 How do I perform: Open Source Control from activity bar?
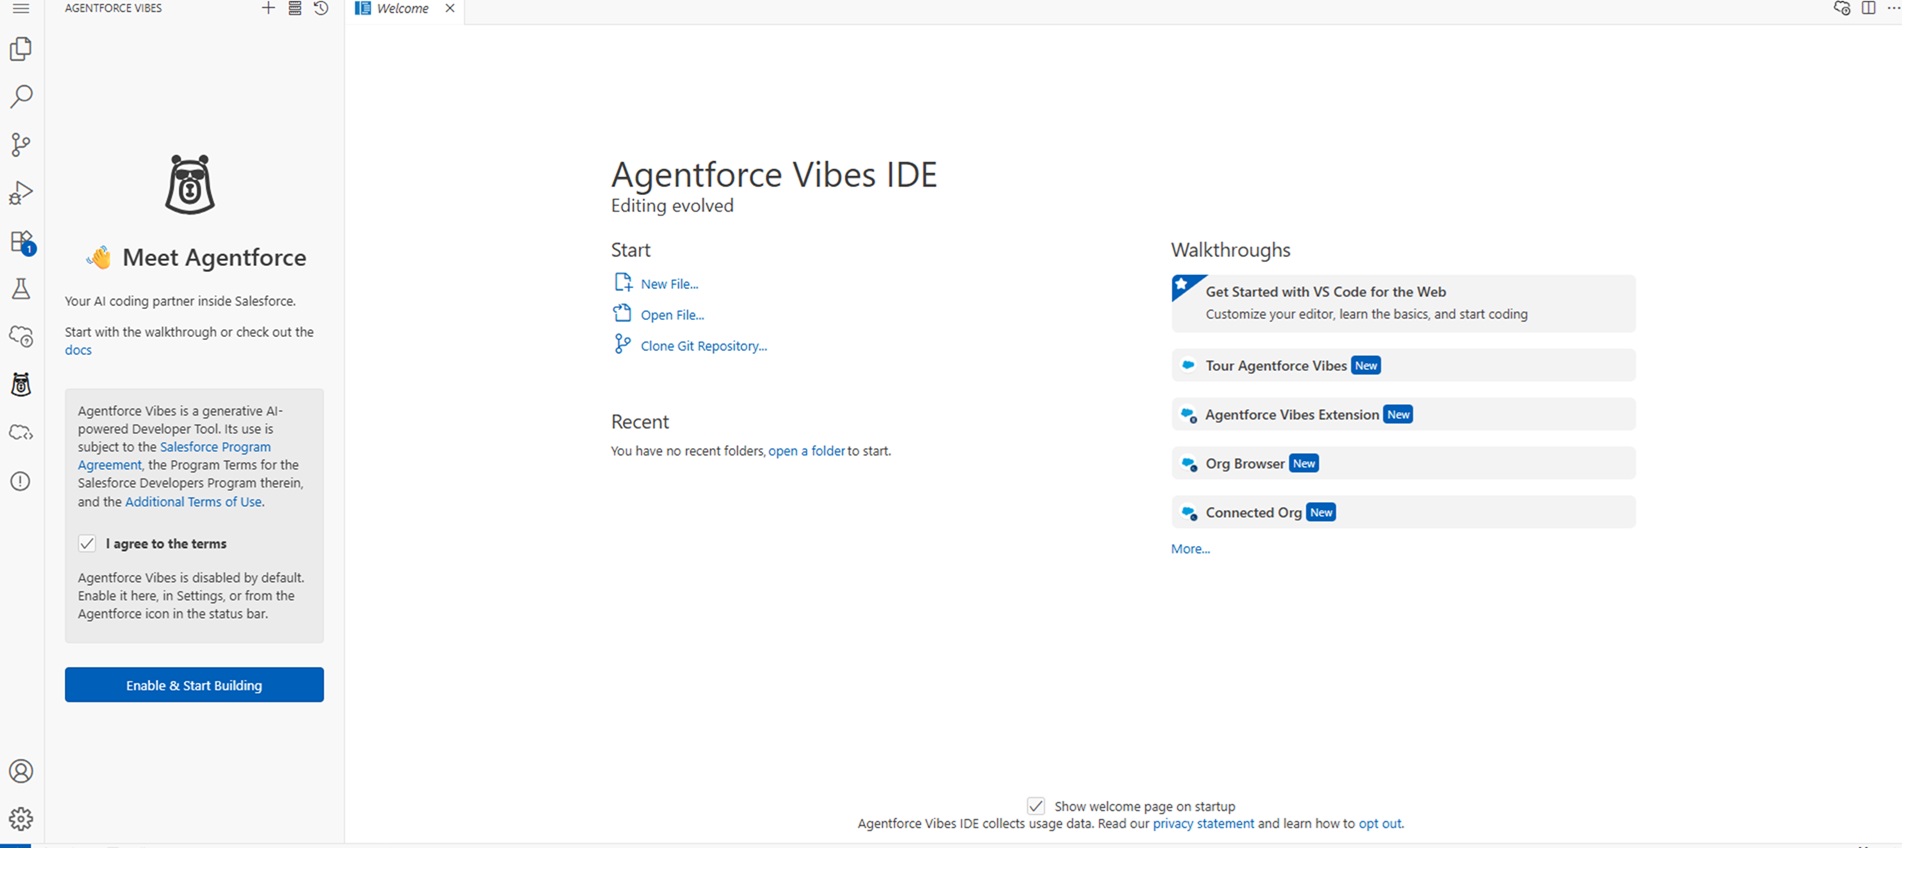click(x=21, y=145)
